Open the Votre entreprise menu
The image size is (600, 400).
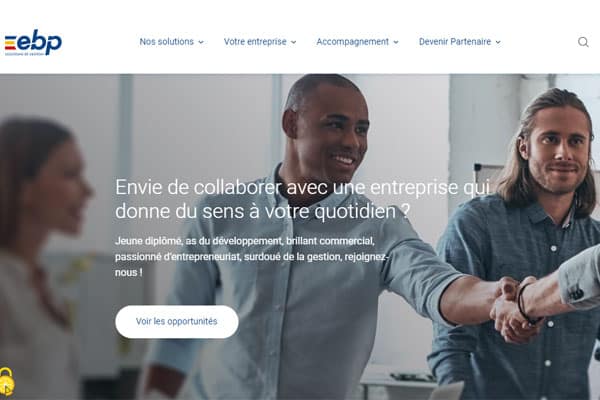point(255,42)
